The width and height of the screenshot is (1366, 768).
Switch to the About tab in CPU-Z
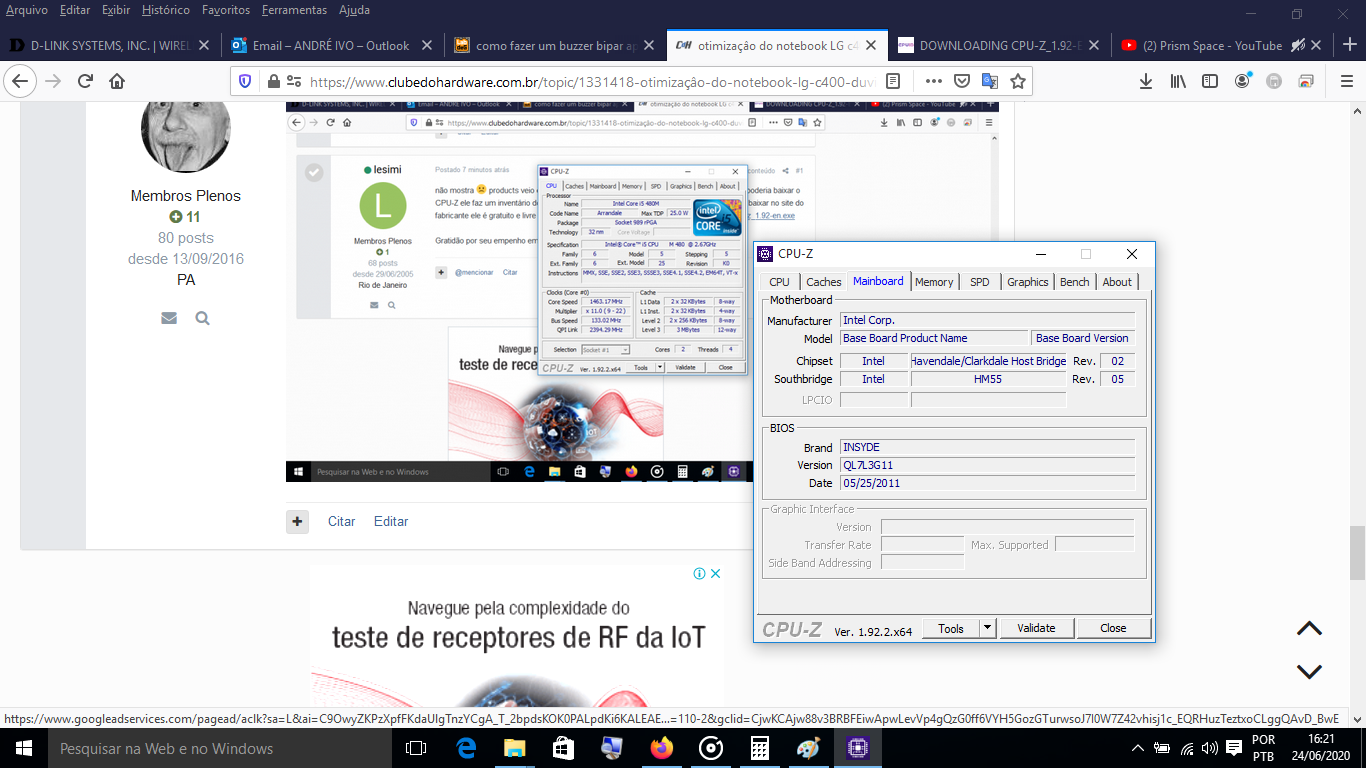(1117, 282)
